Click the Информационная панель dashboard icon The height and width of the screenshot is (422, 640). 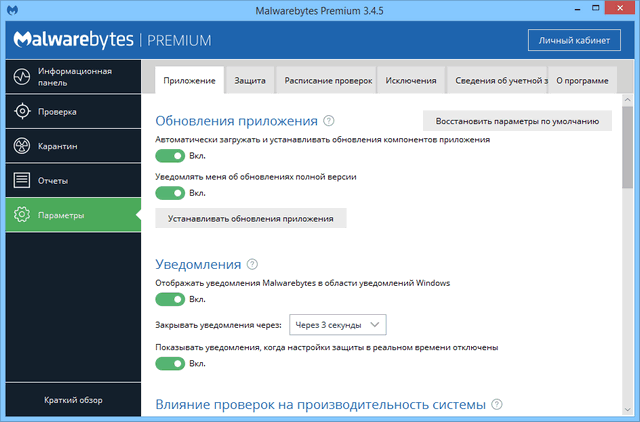tap(21, 77)
